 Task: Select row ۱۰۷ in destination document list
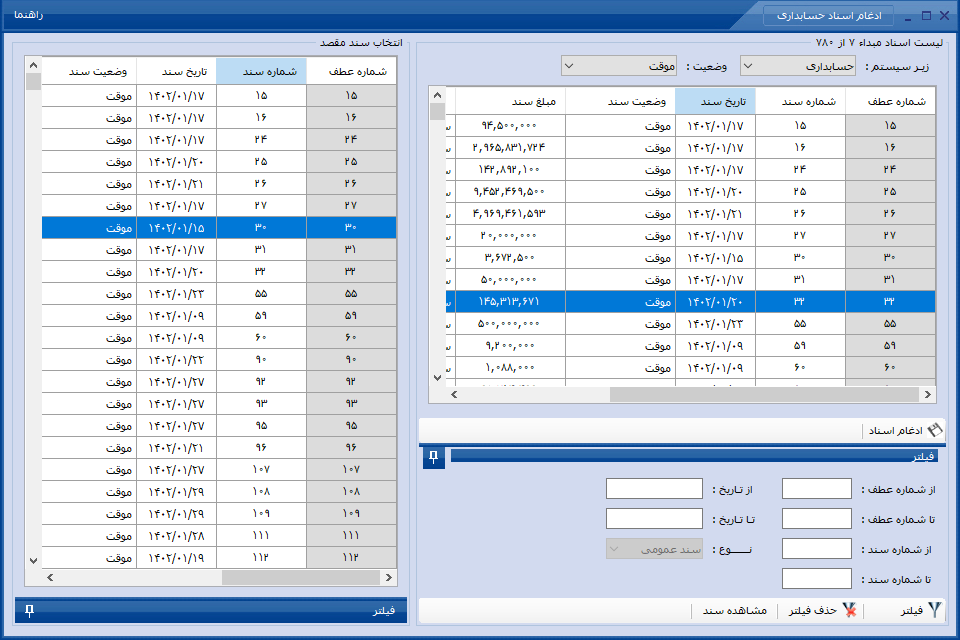[x=219, y=470]
